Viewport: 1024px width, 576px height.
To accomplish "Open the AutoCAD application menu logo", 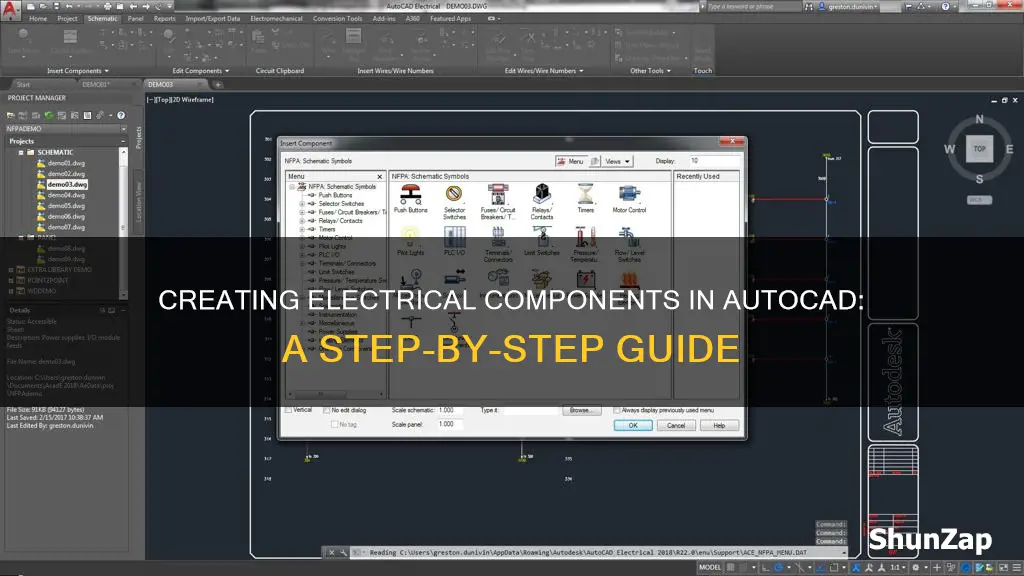I will [x=10, y=10].
